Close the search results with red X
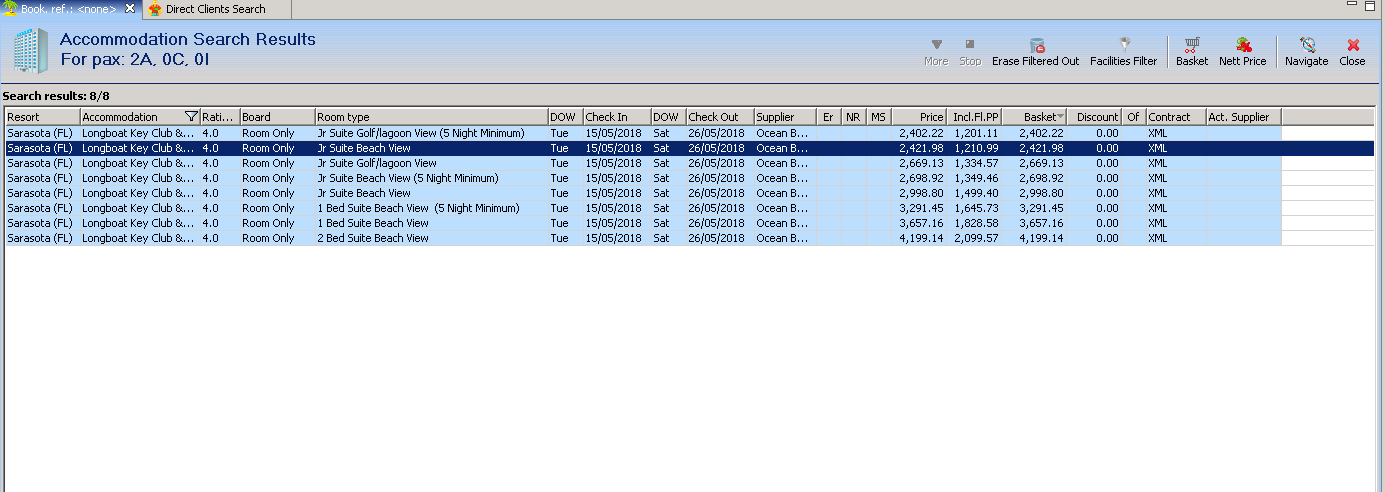Viewport: 1385px width, 492px height. tap(1352, 52)
